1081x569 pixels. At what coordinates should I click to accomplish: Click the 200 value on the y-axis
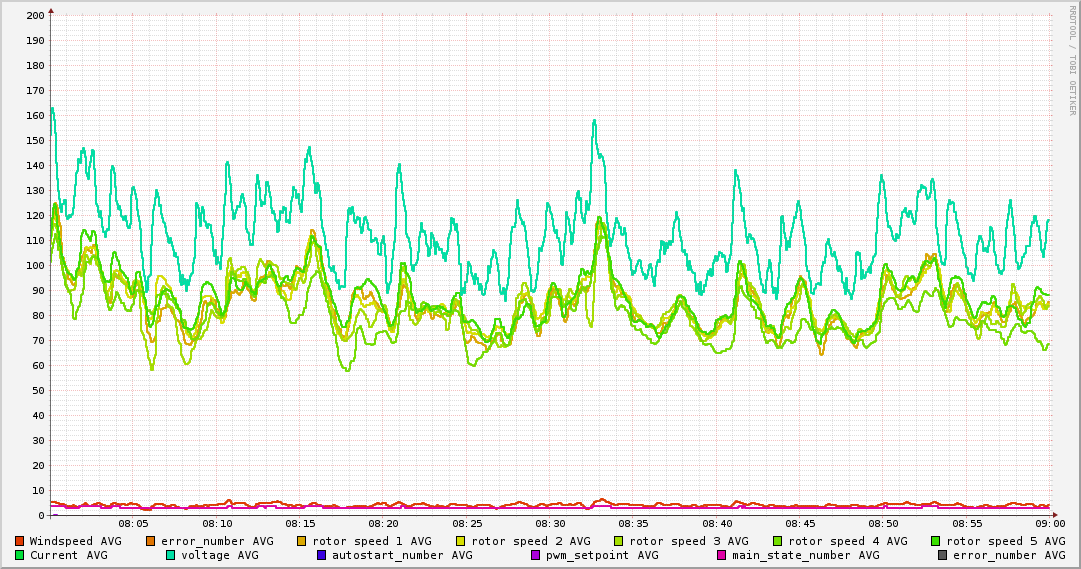(x=34, y=16)
